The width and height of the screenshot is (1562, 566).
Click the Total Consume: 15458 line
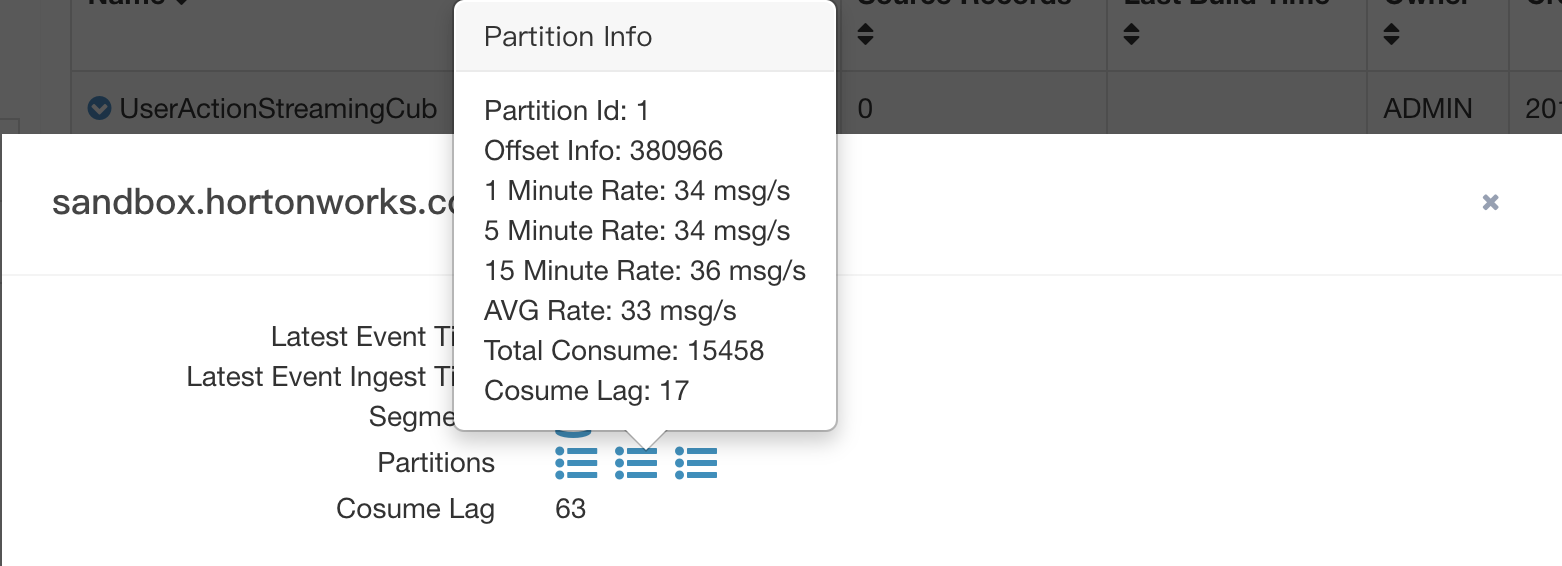pyautogui.click(x=624, y=351)
